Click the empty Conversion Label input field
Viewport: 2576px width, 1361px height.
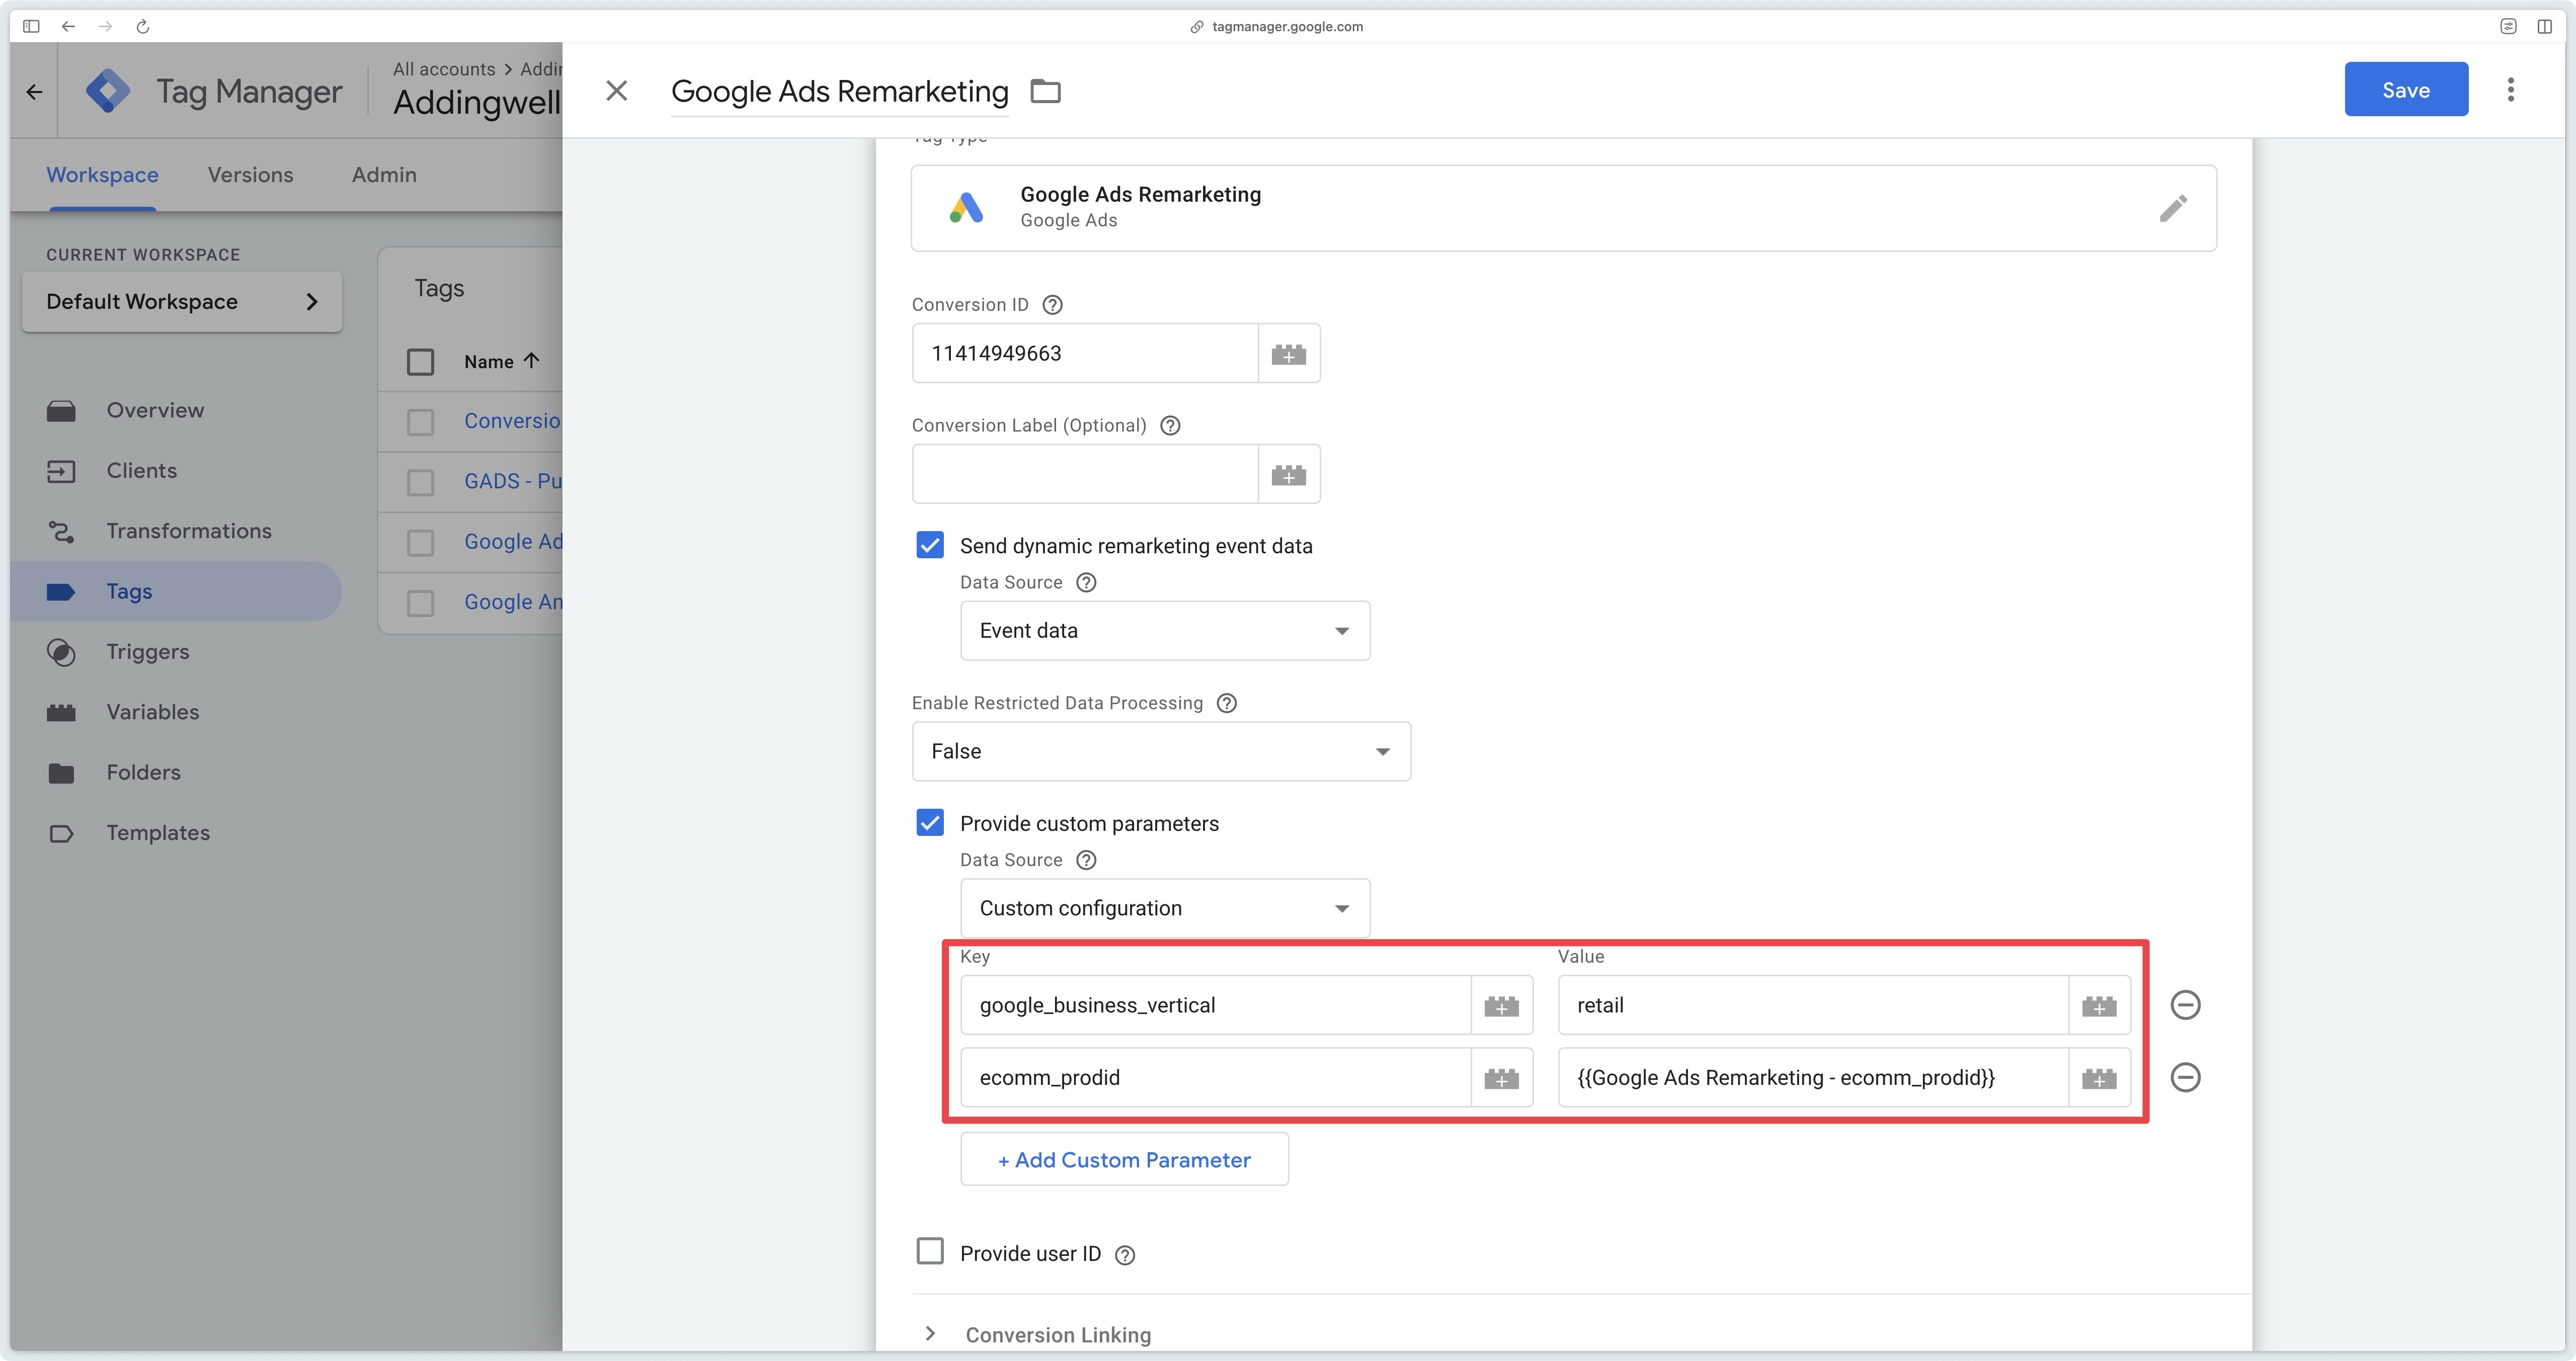click(1085, 474)
